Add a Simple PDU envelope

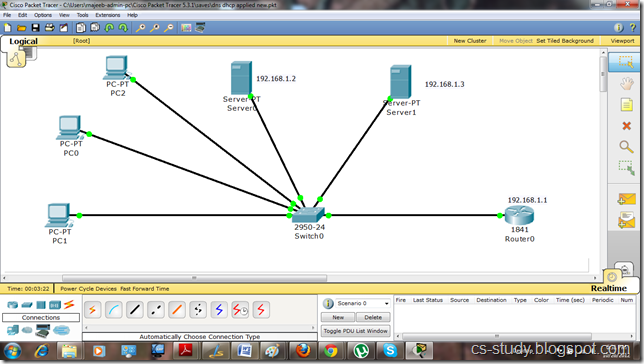click(x=626, y=199)
